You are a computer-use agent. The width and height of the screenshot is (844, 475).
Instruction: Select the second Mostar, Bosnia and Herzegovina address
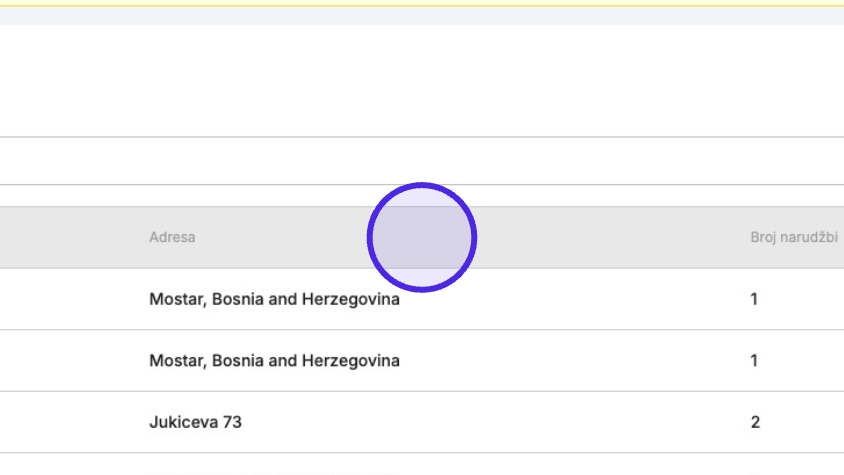tap(274, 360)
